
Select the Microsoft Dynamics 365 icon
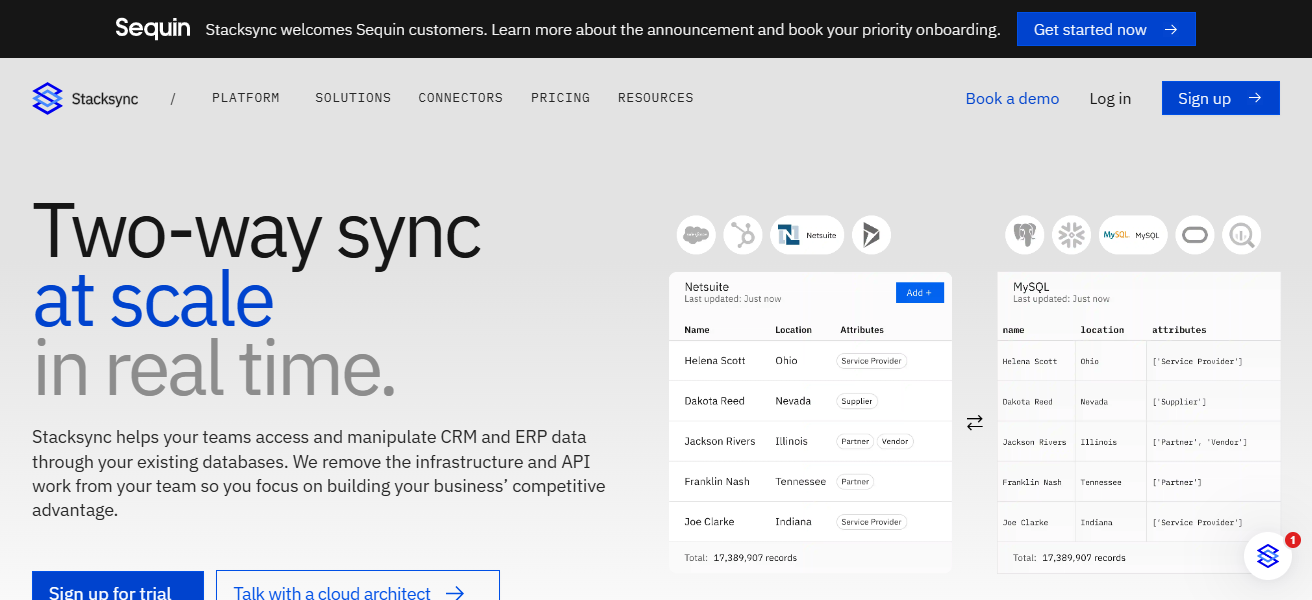(871, 234)
